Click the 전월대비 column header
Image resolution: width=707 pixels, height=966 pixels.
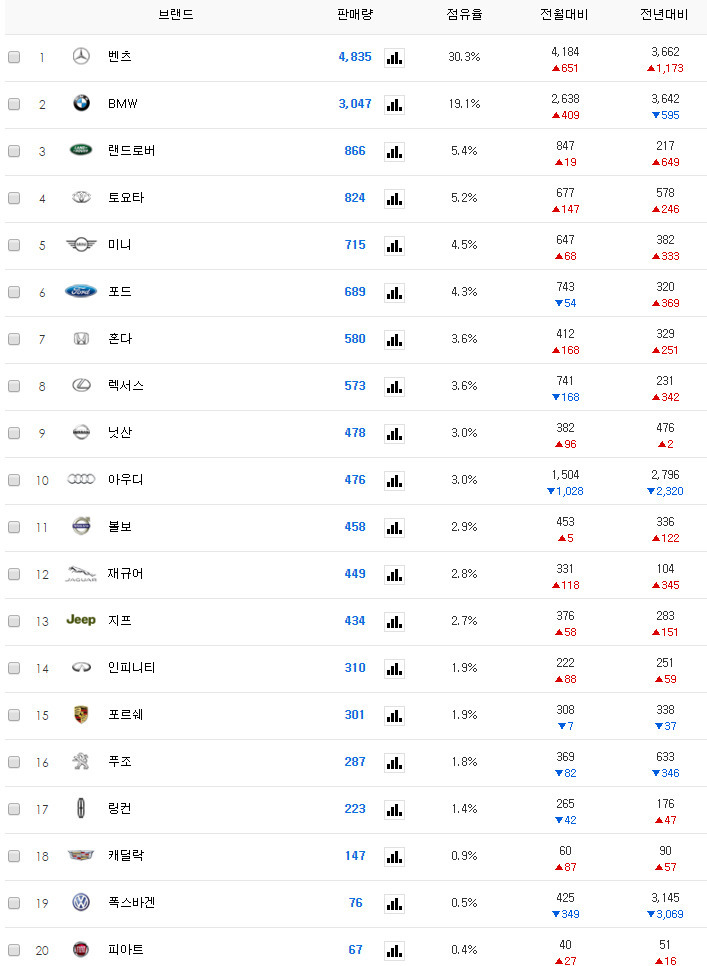(x=564, y=14)
